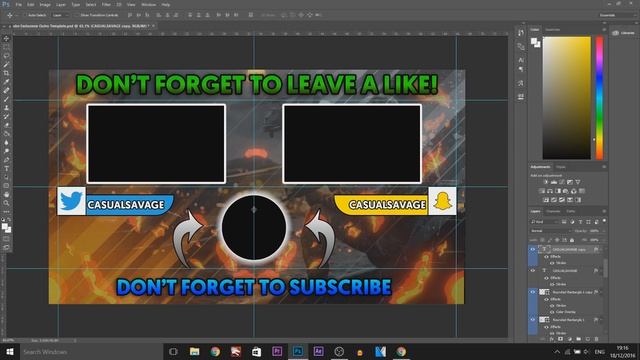Open the Window menu
Screen dimensions: 640x360
click(x=148, y=4)
